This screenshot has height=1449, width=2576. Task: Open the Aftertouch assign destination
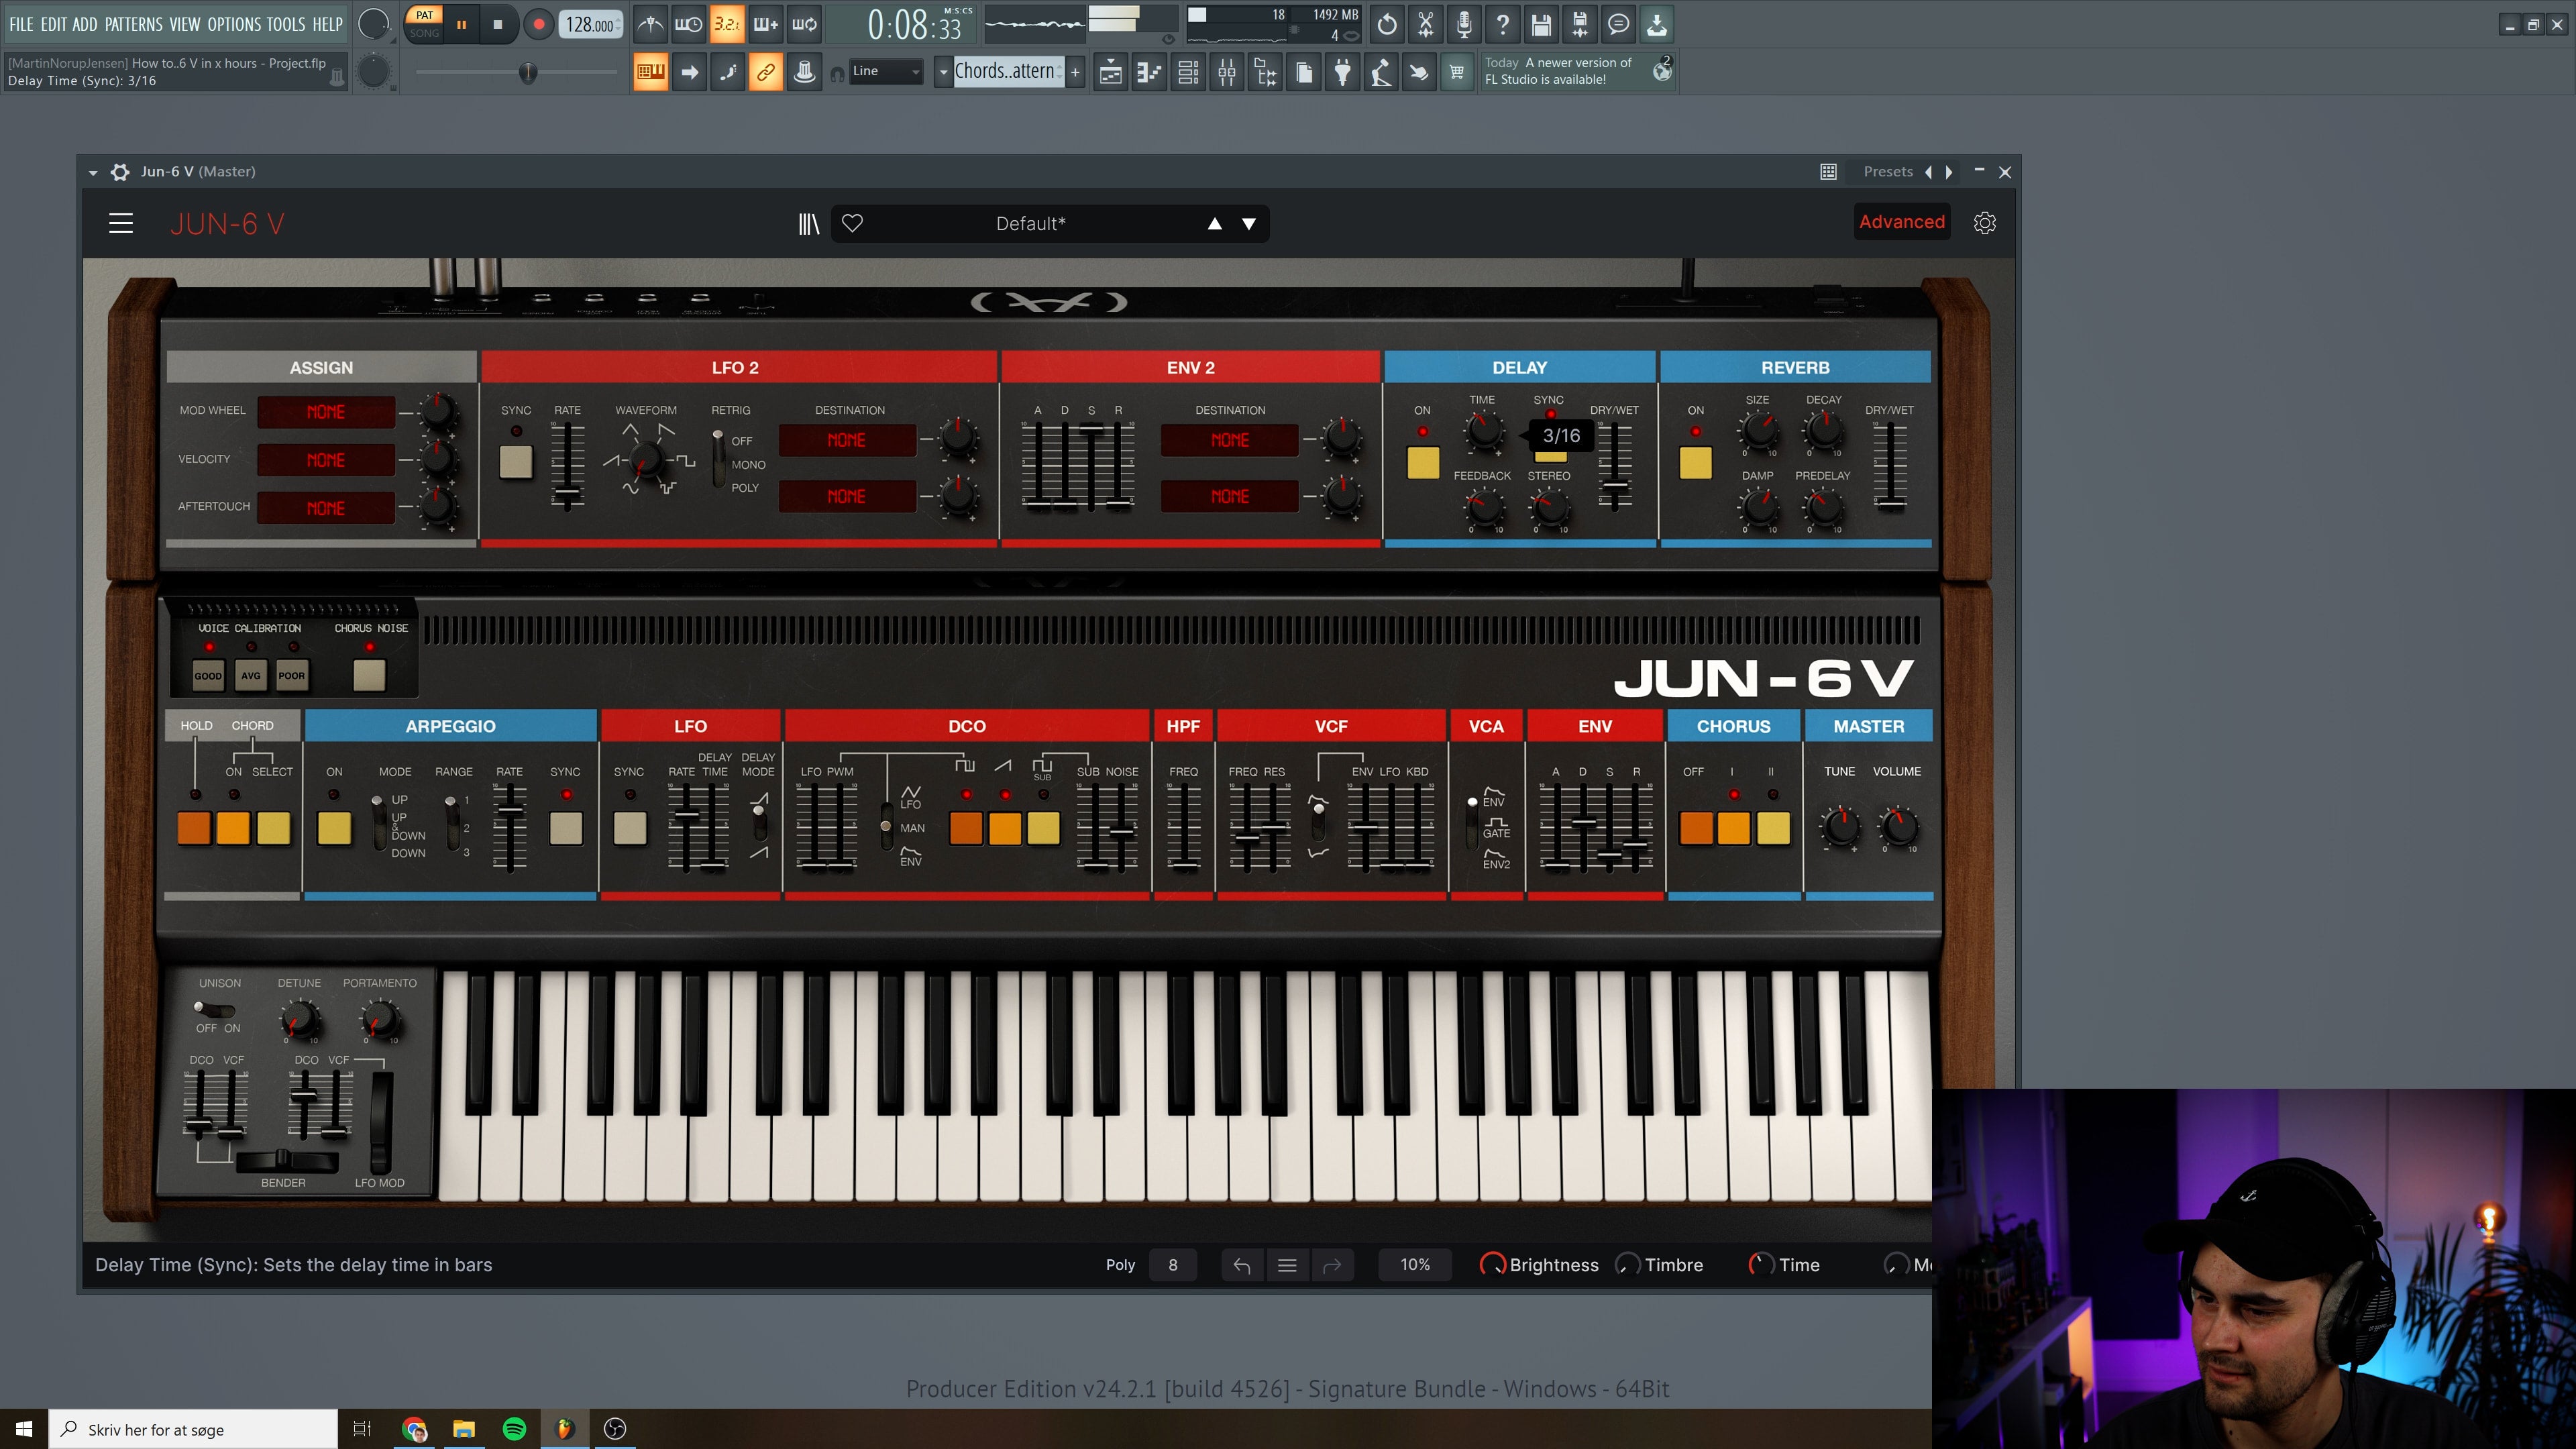[326, 508]
